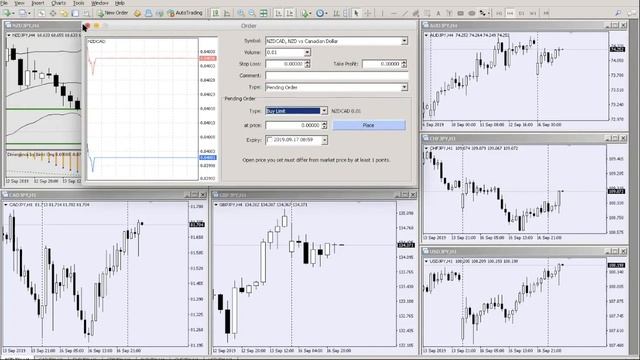This screenshot has height=360, width=640.
Task: Toggle the AutoTrading toolbar button
Action: point(185,13)
